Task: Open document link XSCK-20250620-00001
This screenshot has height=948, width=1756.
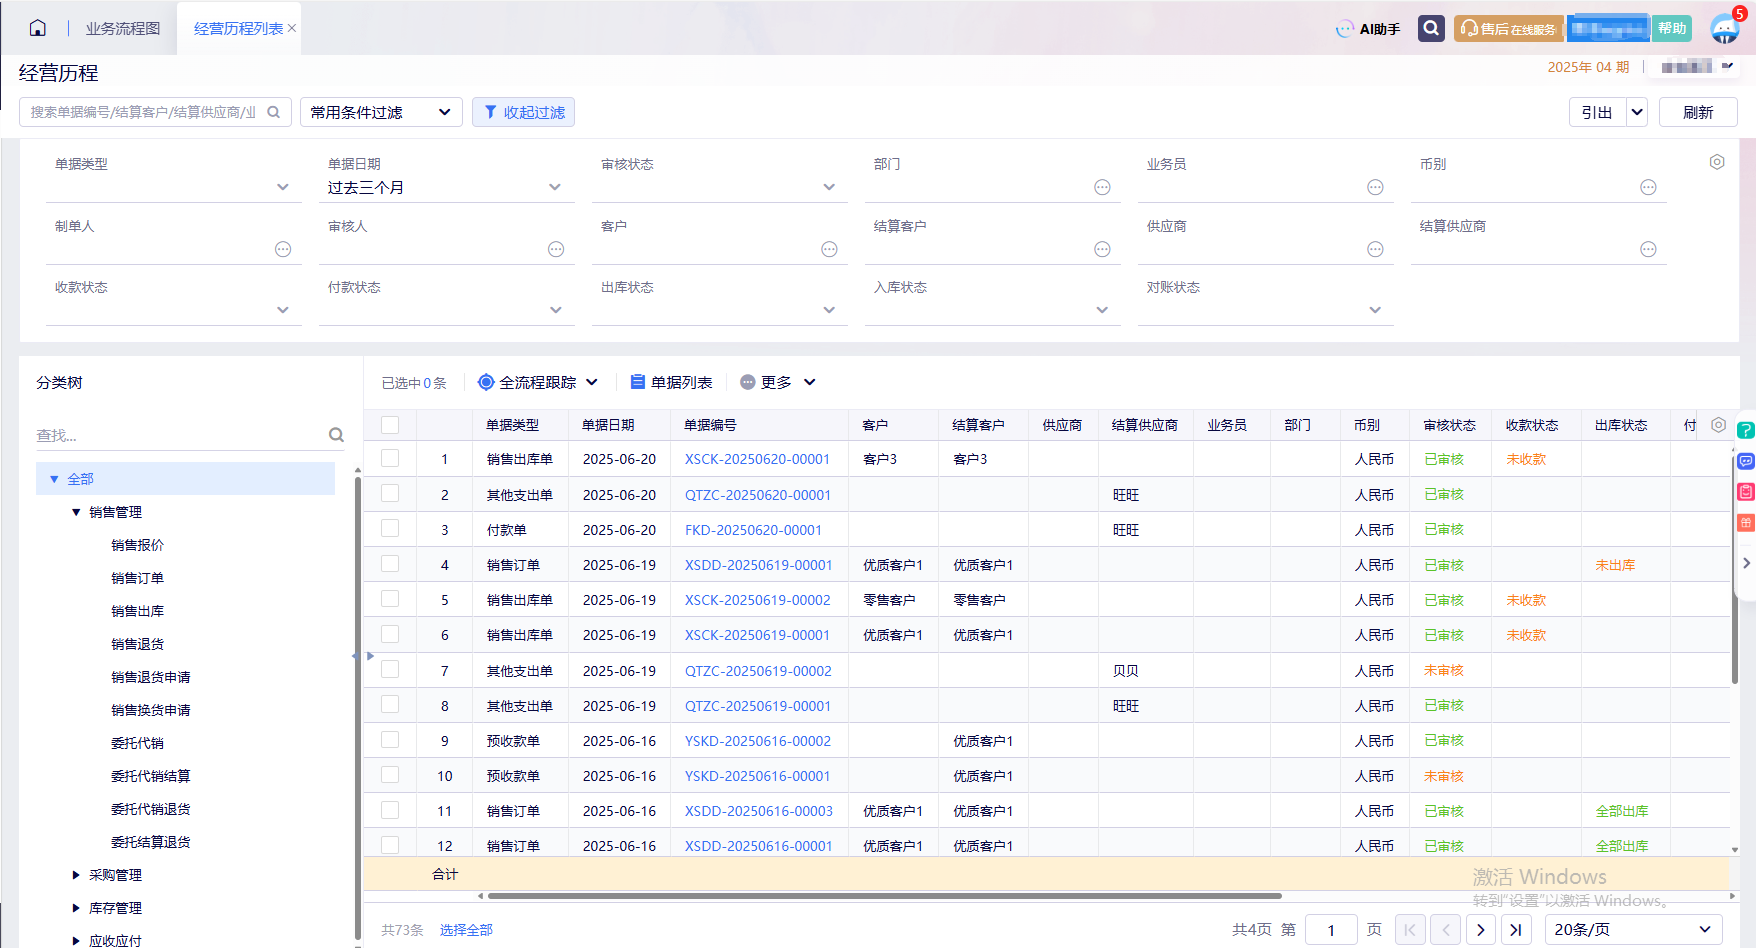Action: click(757, 459)
